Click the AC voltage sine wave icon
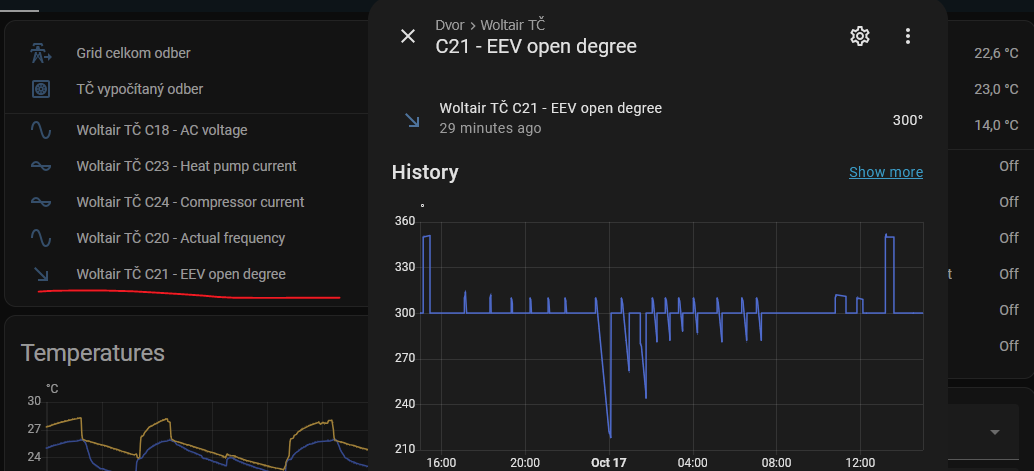 (41, 130)
